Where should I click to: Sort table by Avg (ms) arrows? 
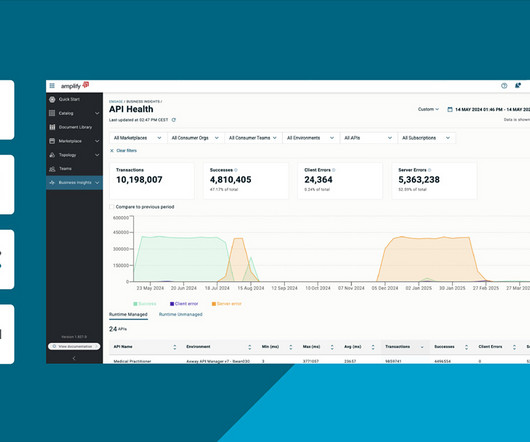click(373, 347)
